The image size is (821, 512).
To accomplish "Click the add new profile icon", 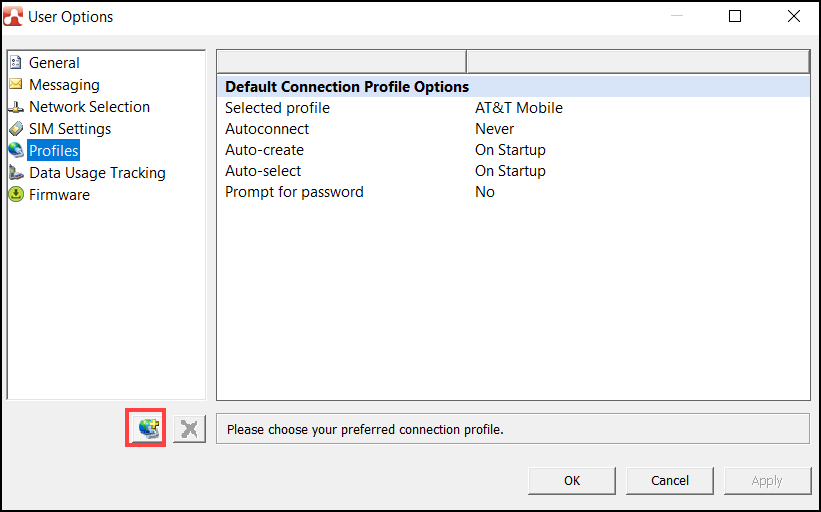I will [149, 429].
